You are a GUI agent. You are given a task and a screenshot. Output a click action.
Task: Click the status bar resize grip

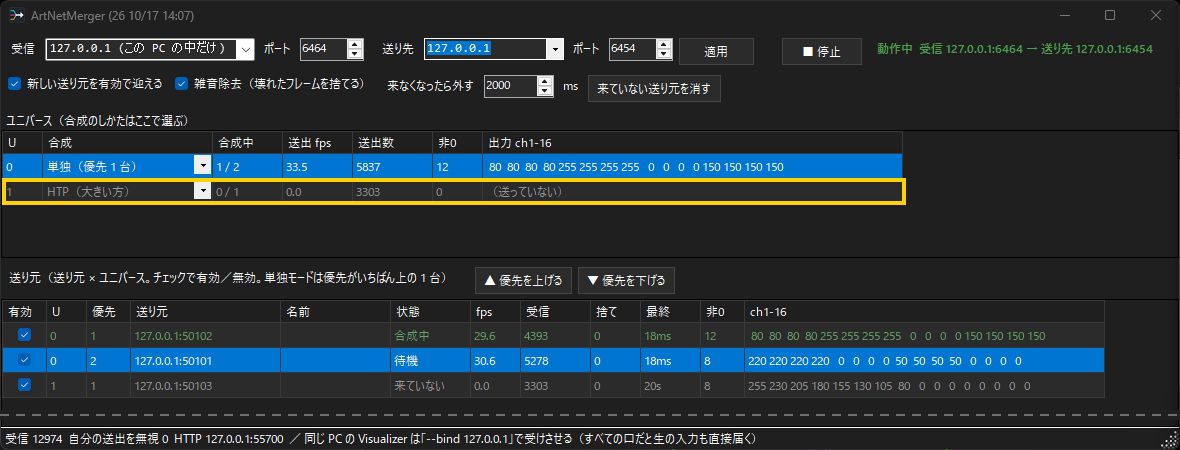1171,442
